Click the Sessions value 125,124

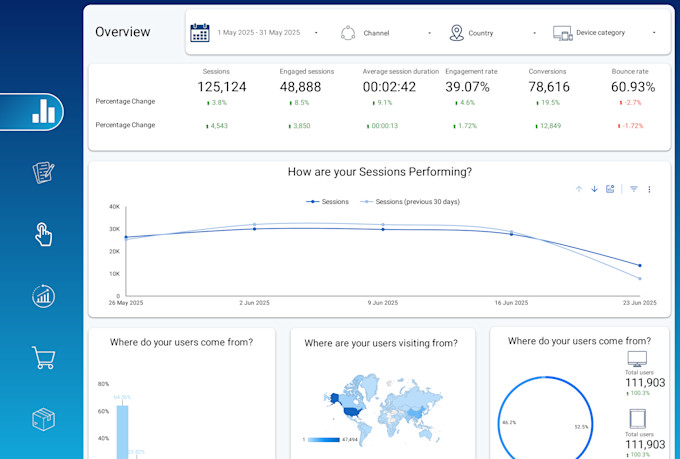coord(222,87)
